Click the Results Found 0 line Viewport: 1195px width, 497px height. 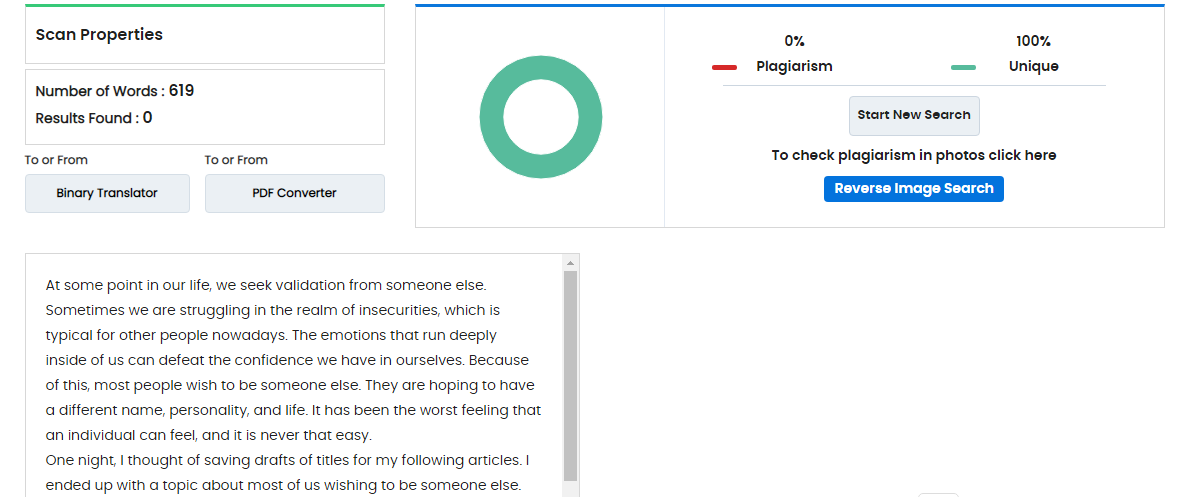click(94, 118)
